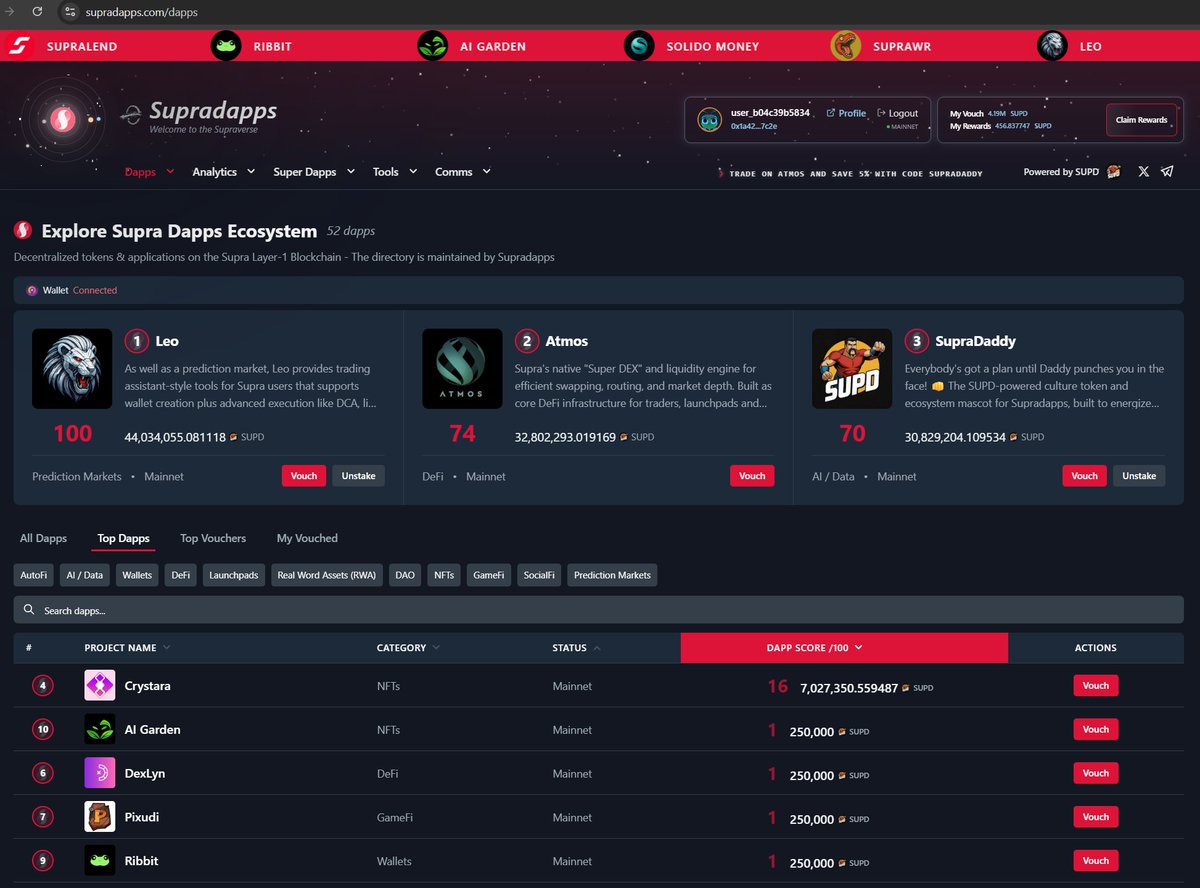This screenshot has height=888, width=1200.
Task: Expand the Tools menu
Action: pos(394,172)
